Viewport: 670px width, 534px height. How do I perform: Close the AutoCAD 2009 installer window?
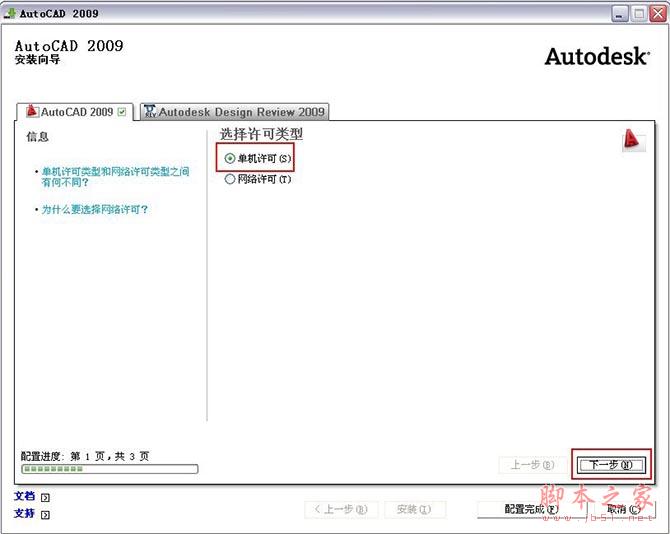658,14
